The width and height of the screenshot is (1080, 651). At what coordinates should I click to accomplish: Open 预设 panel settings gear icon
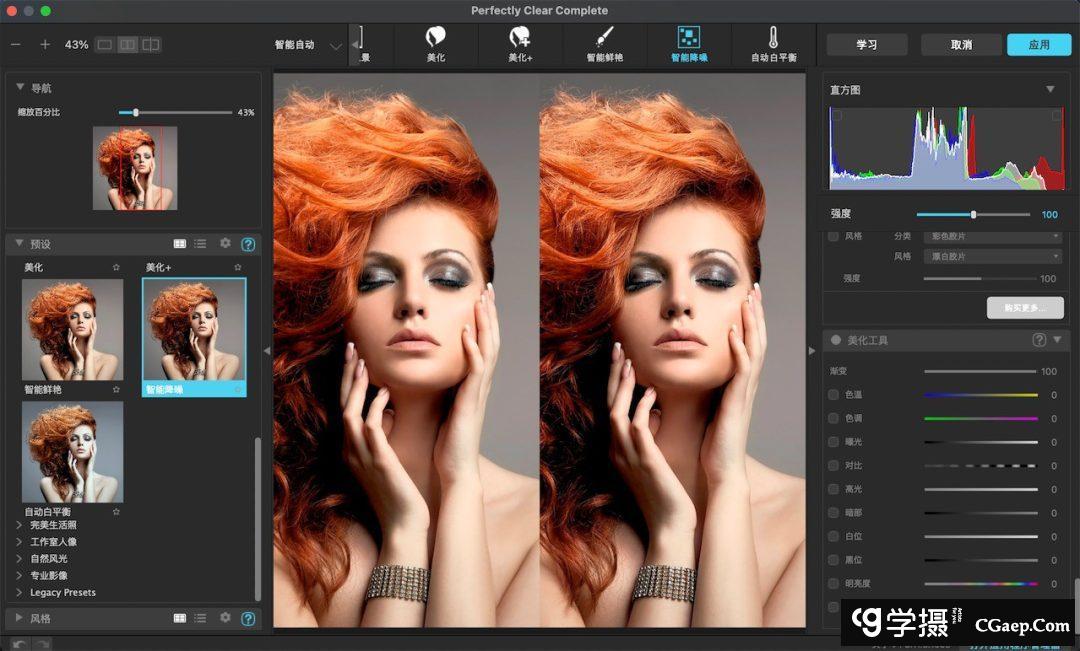point(225,243)
